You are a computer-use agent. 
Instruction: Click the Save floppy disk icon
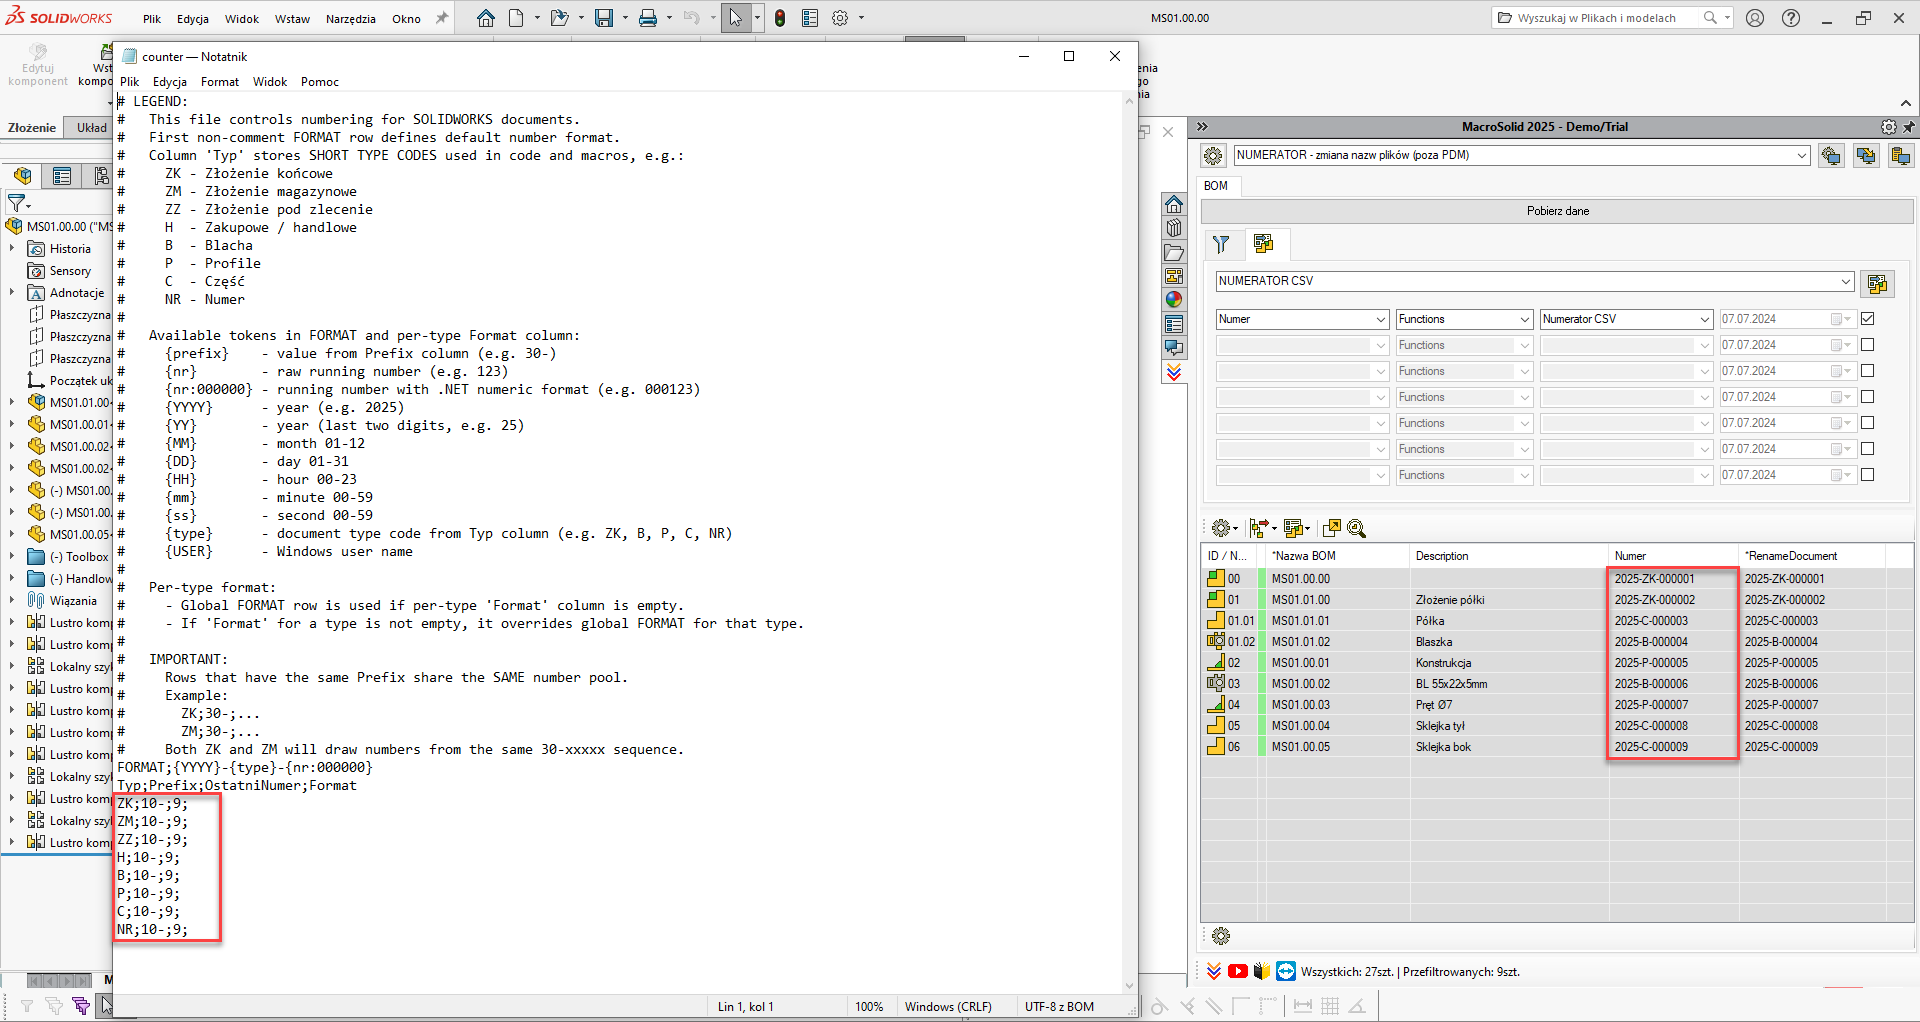tap(604, 18)
